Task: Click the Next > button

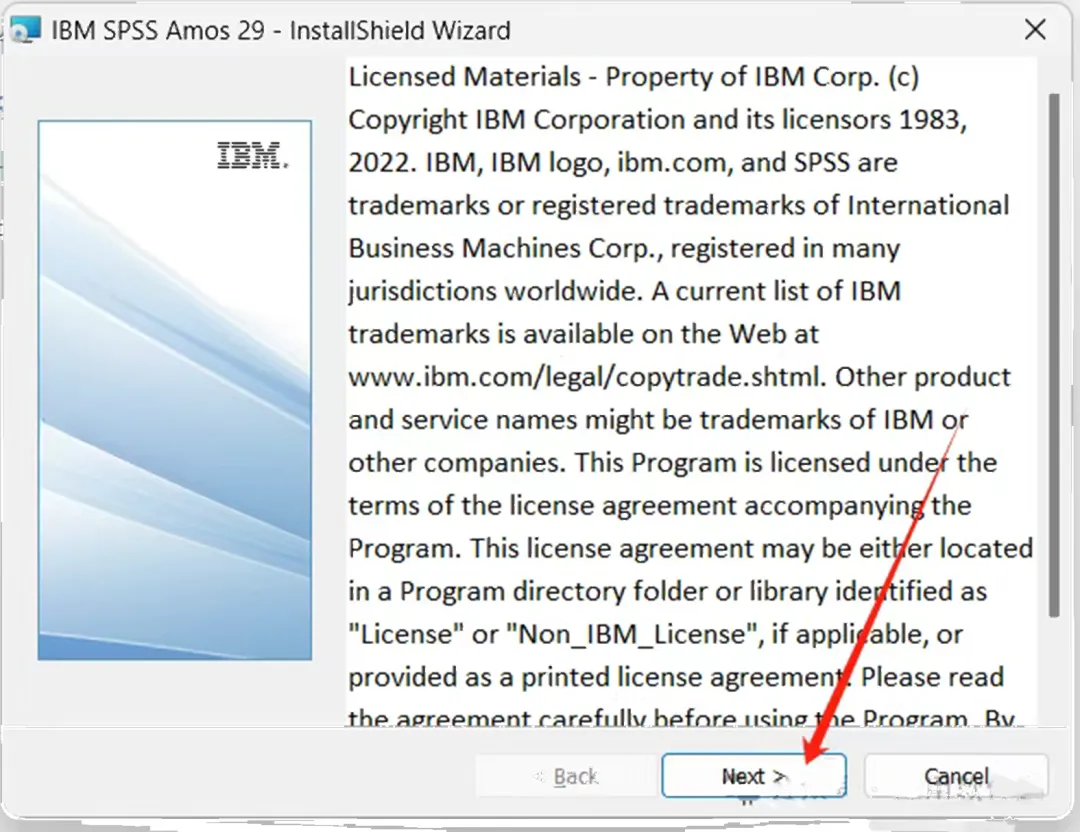Action: click(754, 776)
